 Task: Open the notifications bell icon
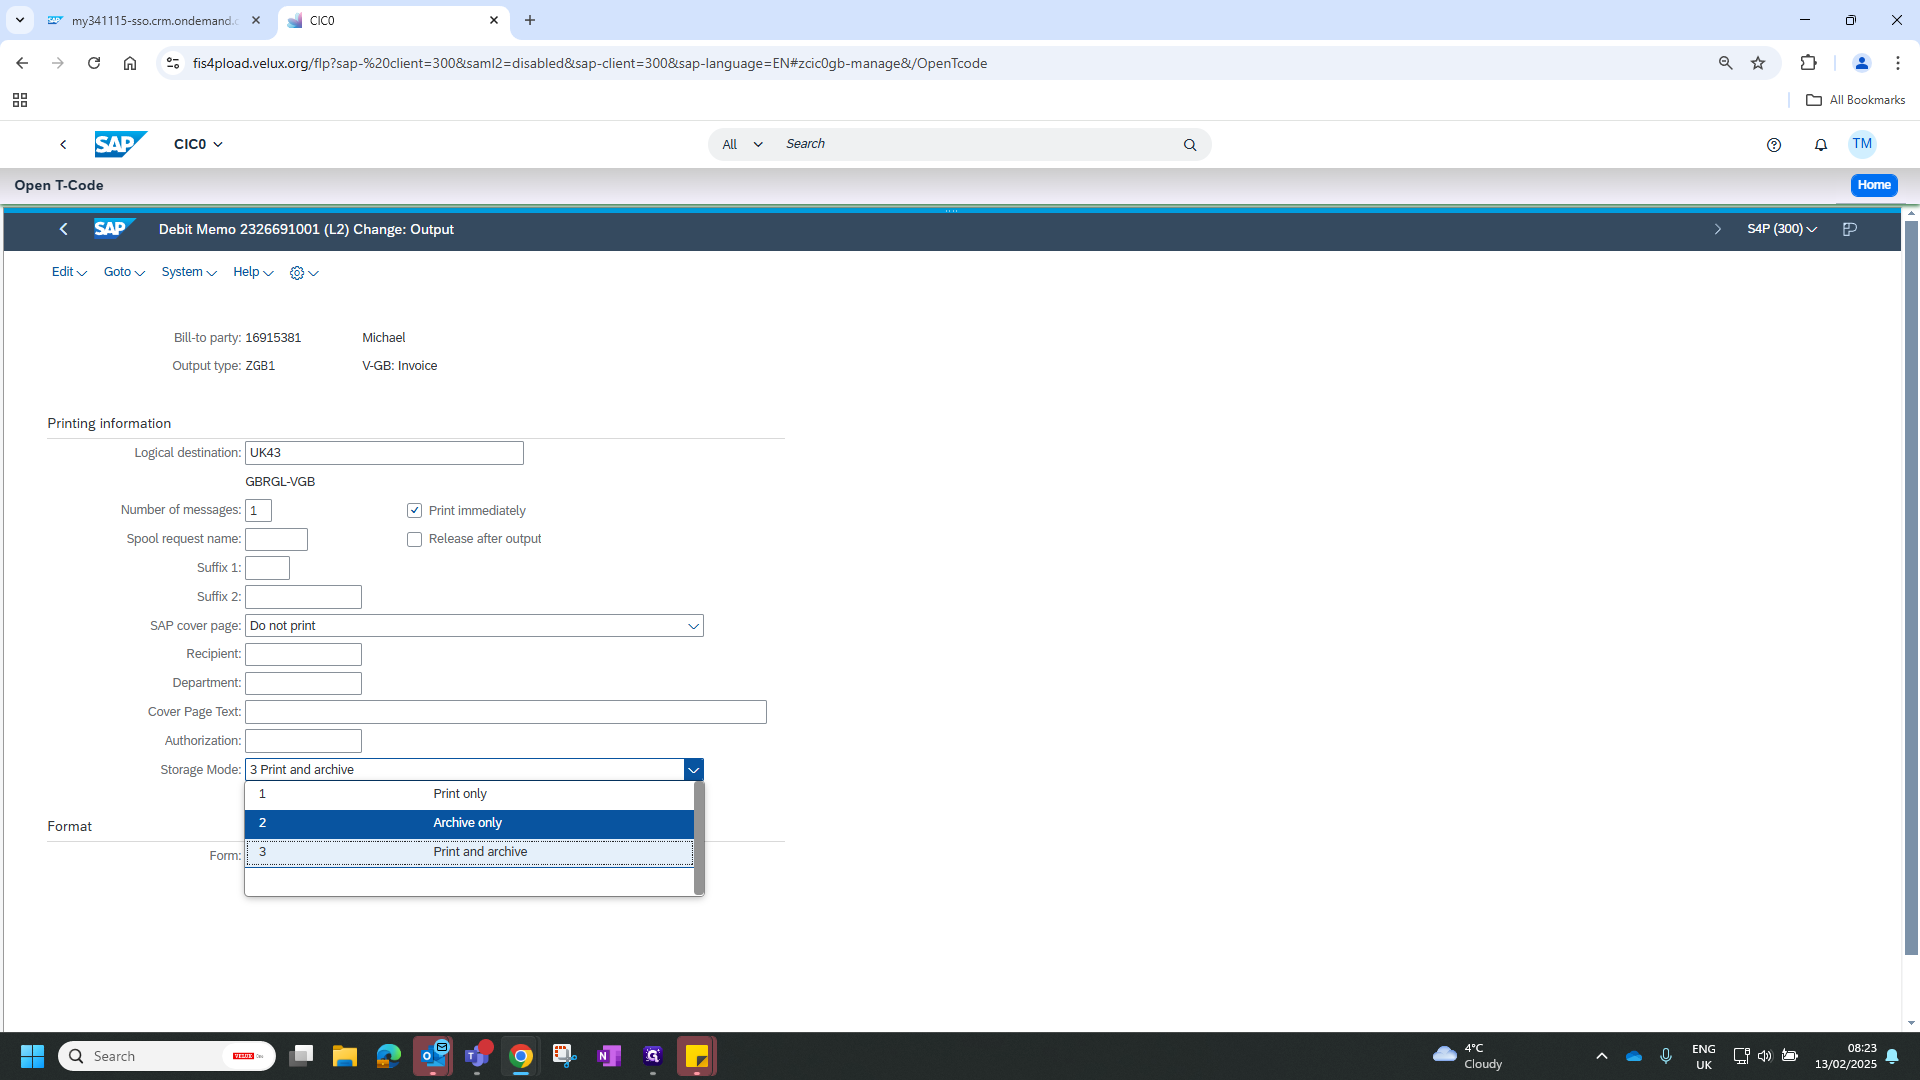(x=1821, y=145)
